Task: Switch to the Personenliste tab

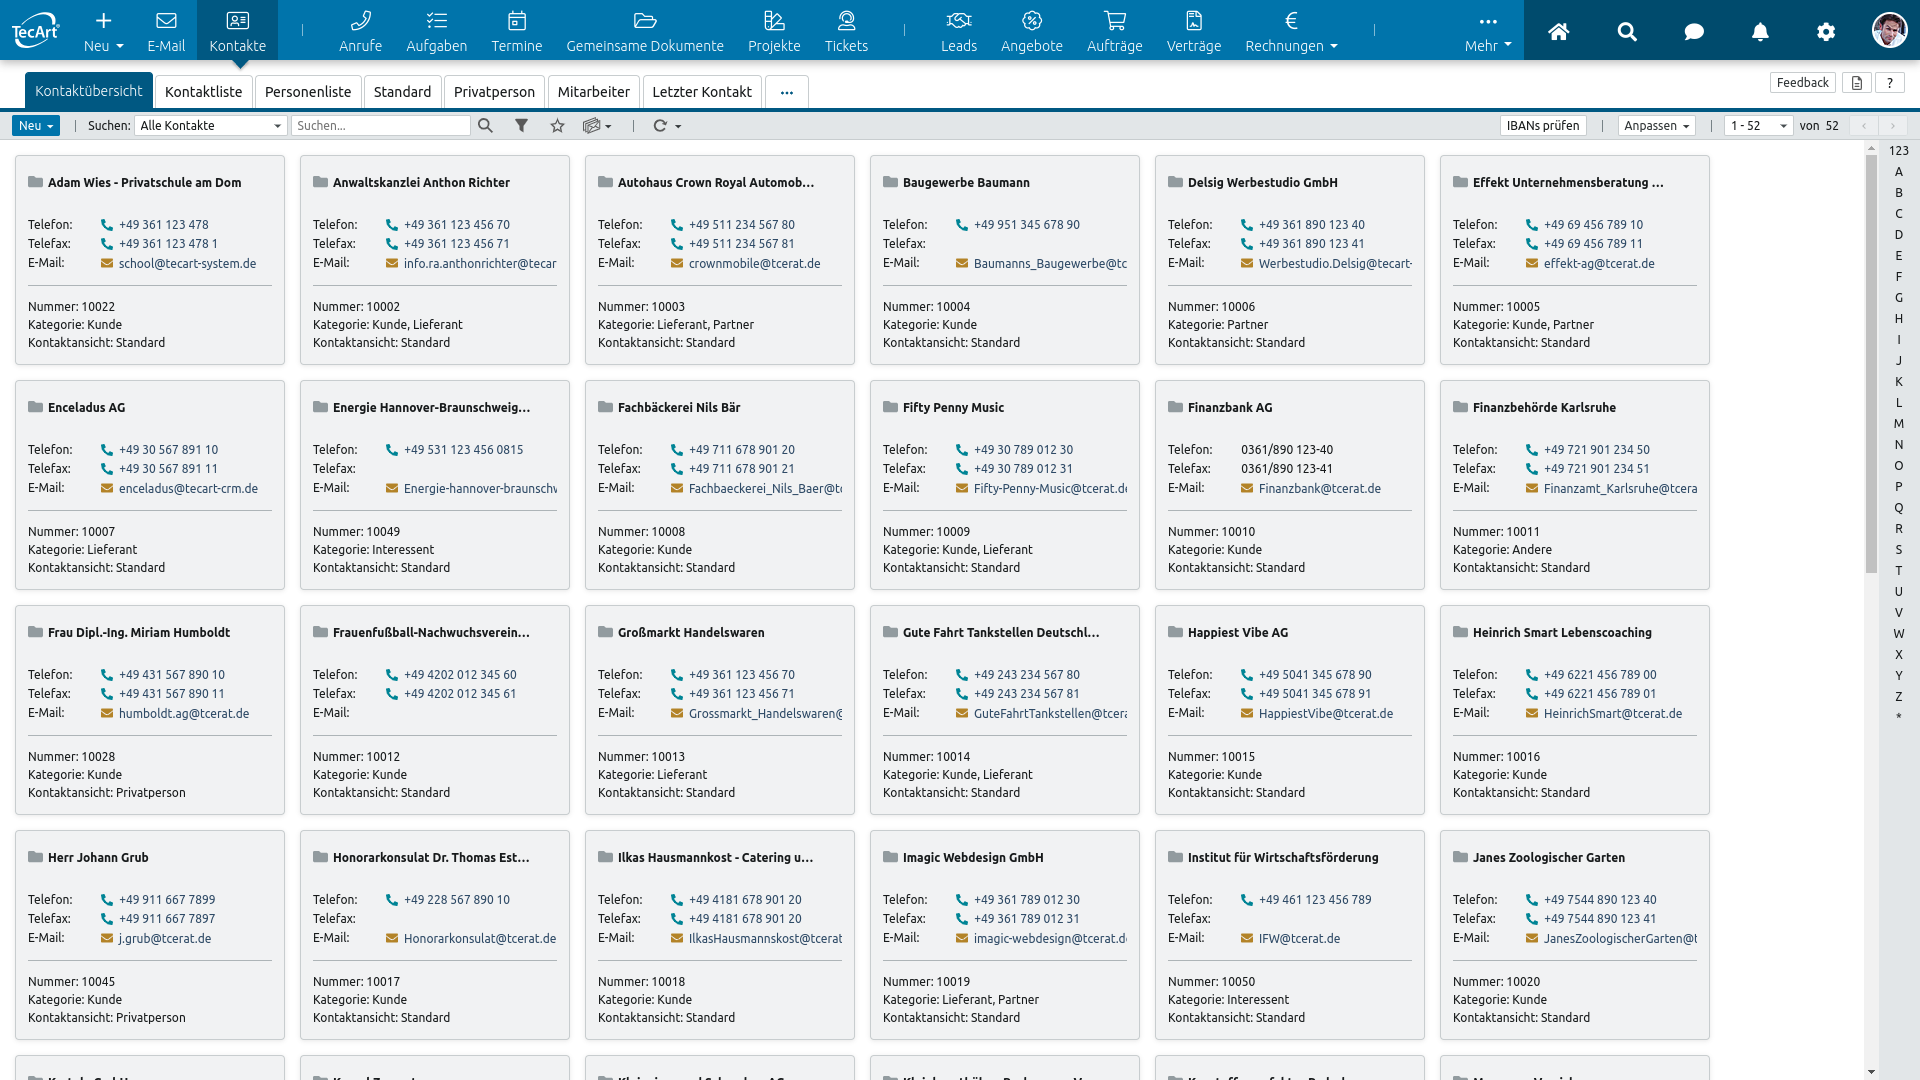Action: point(308,92)
